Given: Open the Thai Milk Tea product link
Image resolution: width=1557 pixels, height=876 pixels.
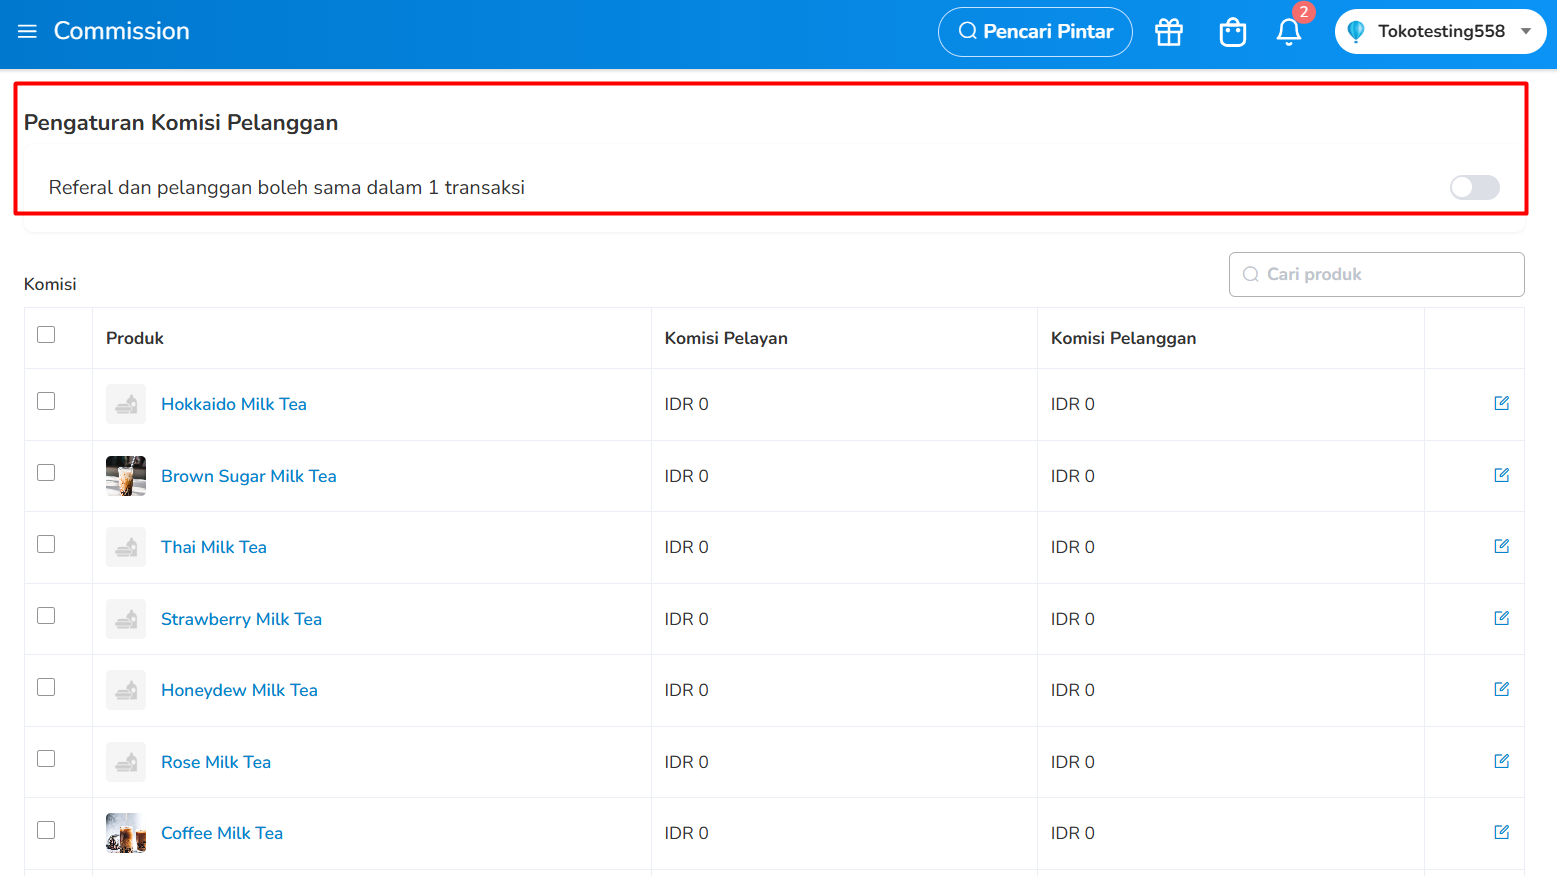Looking at the screenshot, I should pos(214,547).
